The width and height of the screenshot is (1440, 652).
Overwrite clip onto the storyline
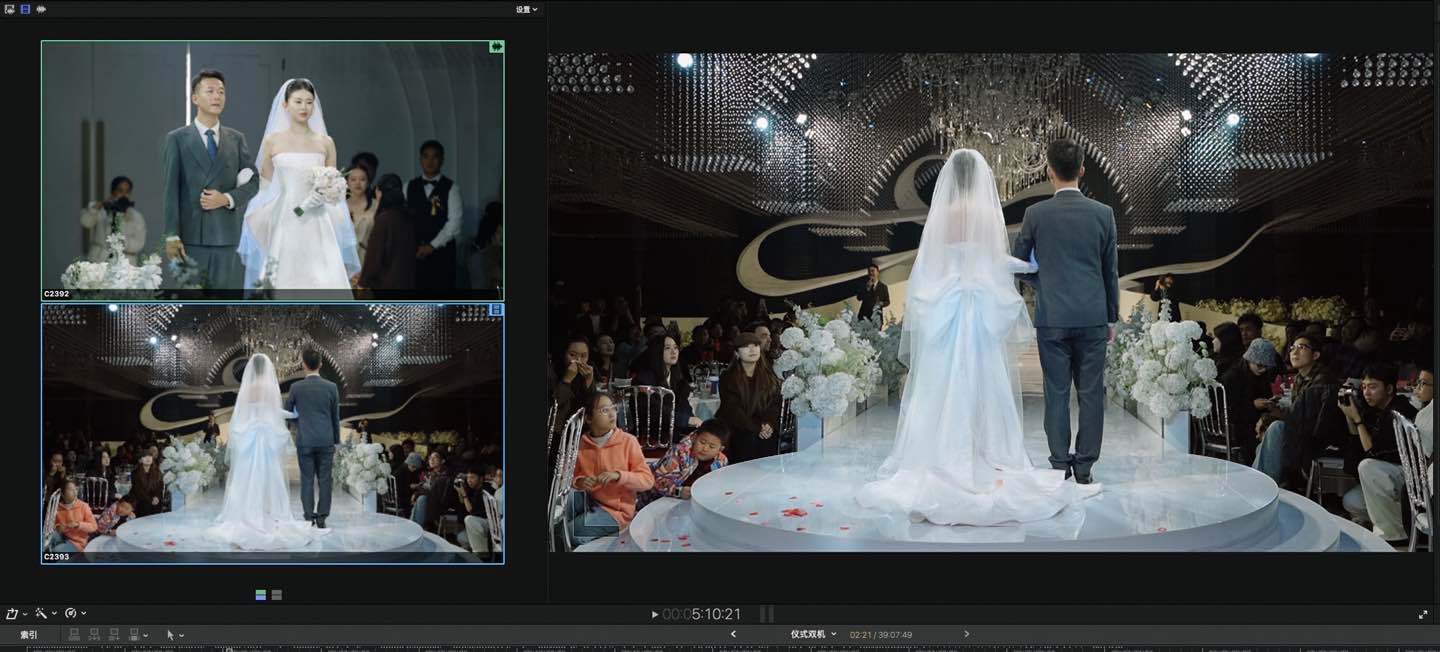133,635
